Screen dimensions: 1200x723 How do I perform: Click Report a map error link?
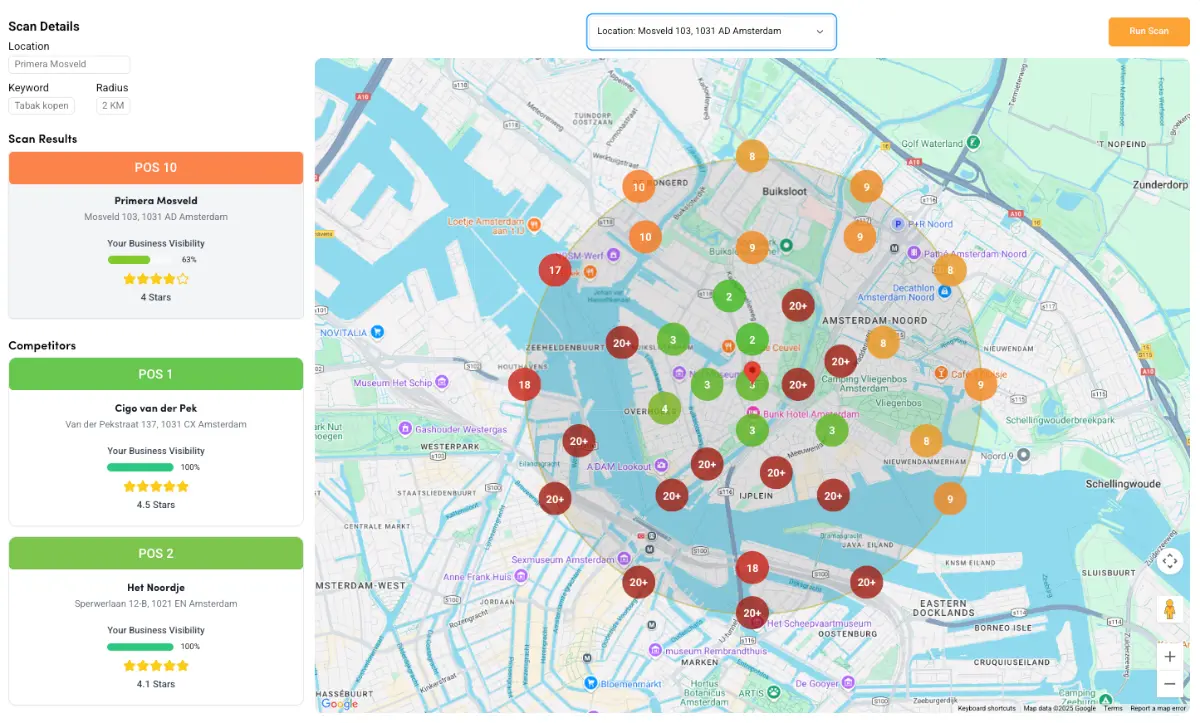pos(1158,708)
